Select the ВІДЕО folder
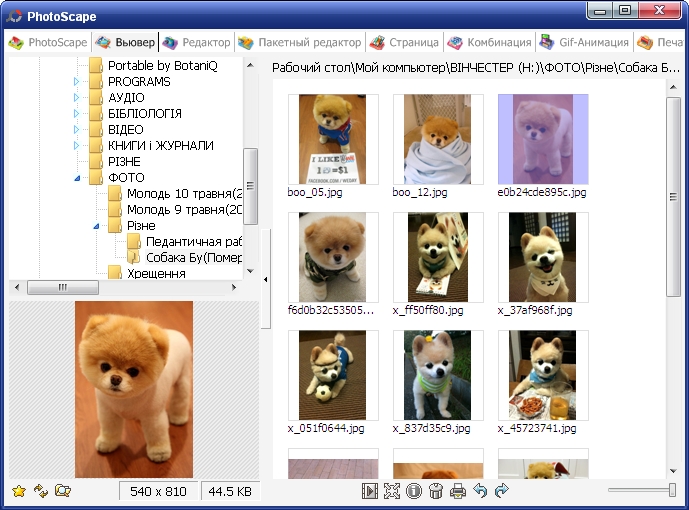This screenshot has height=510, width=689. (x=125, y=130)
